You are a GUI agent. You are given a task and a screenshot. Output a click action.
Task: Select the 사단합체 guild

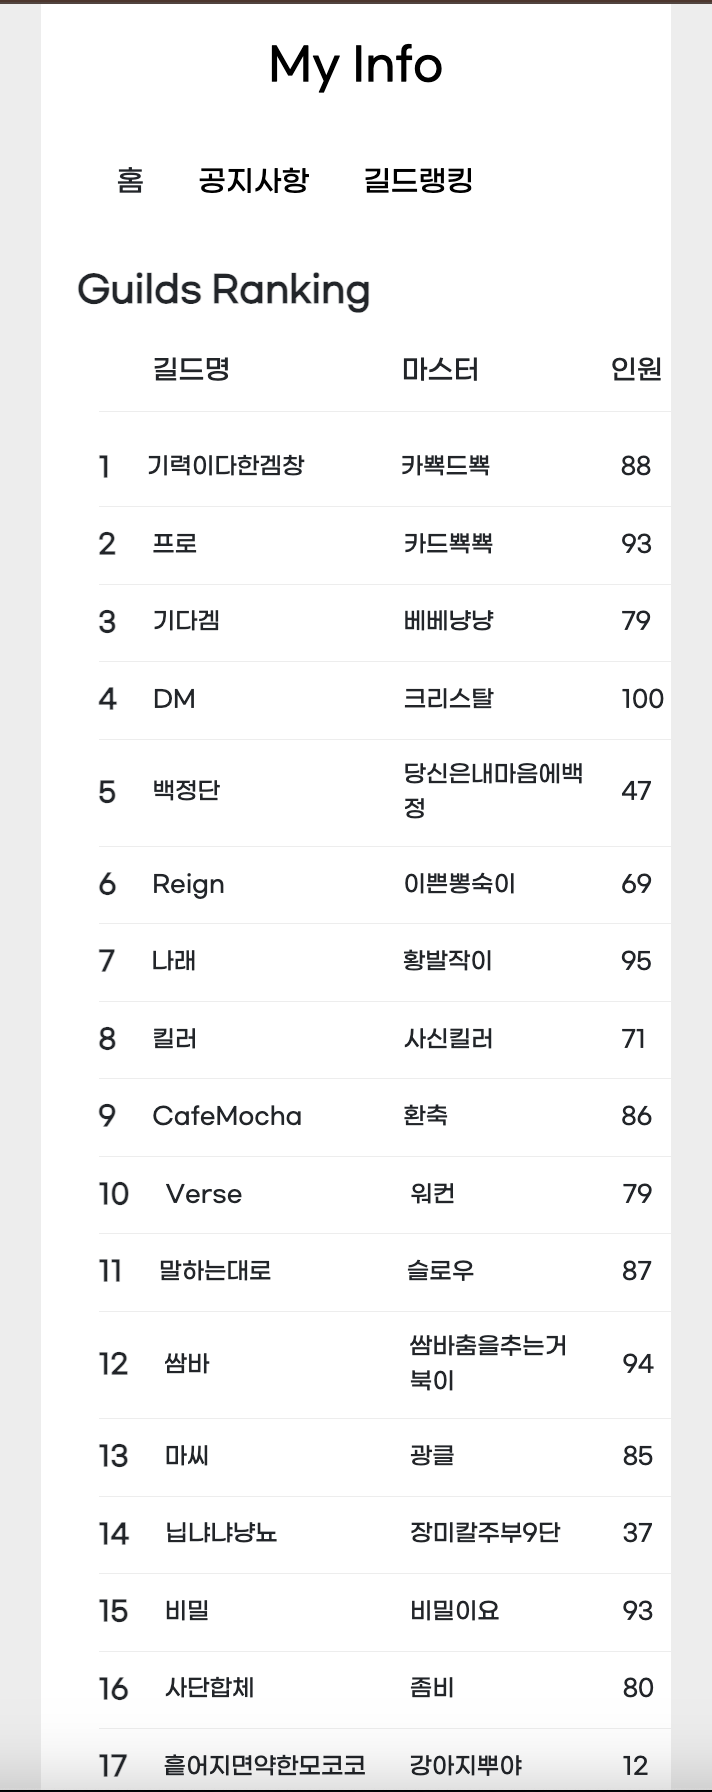click(210, 1688)
